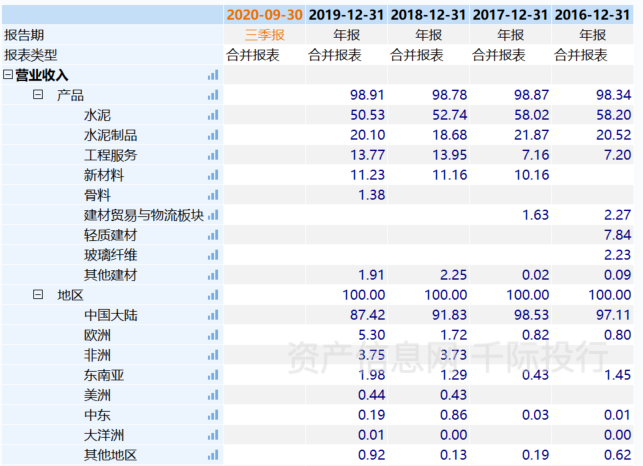
Task: Open the chart icon for 骨料
Action: click(x=212, y=195)
